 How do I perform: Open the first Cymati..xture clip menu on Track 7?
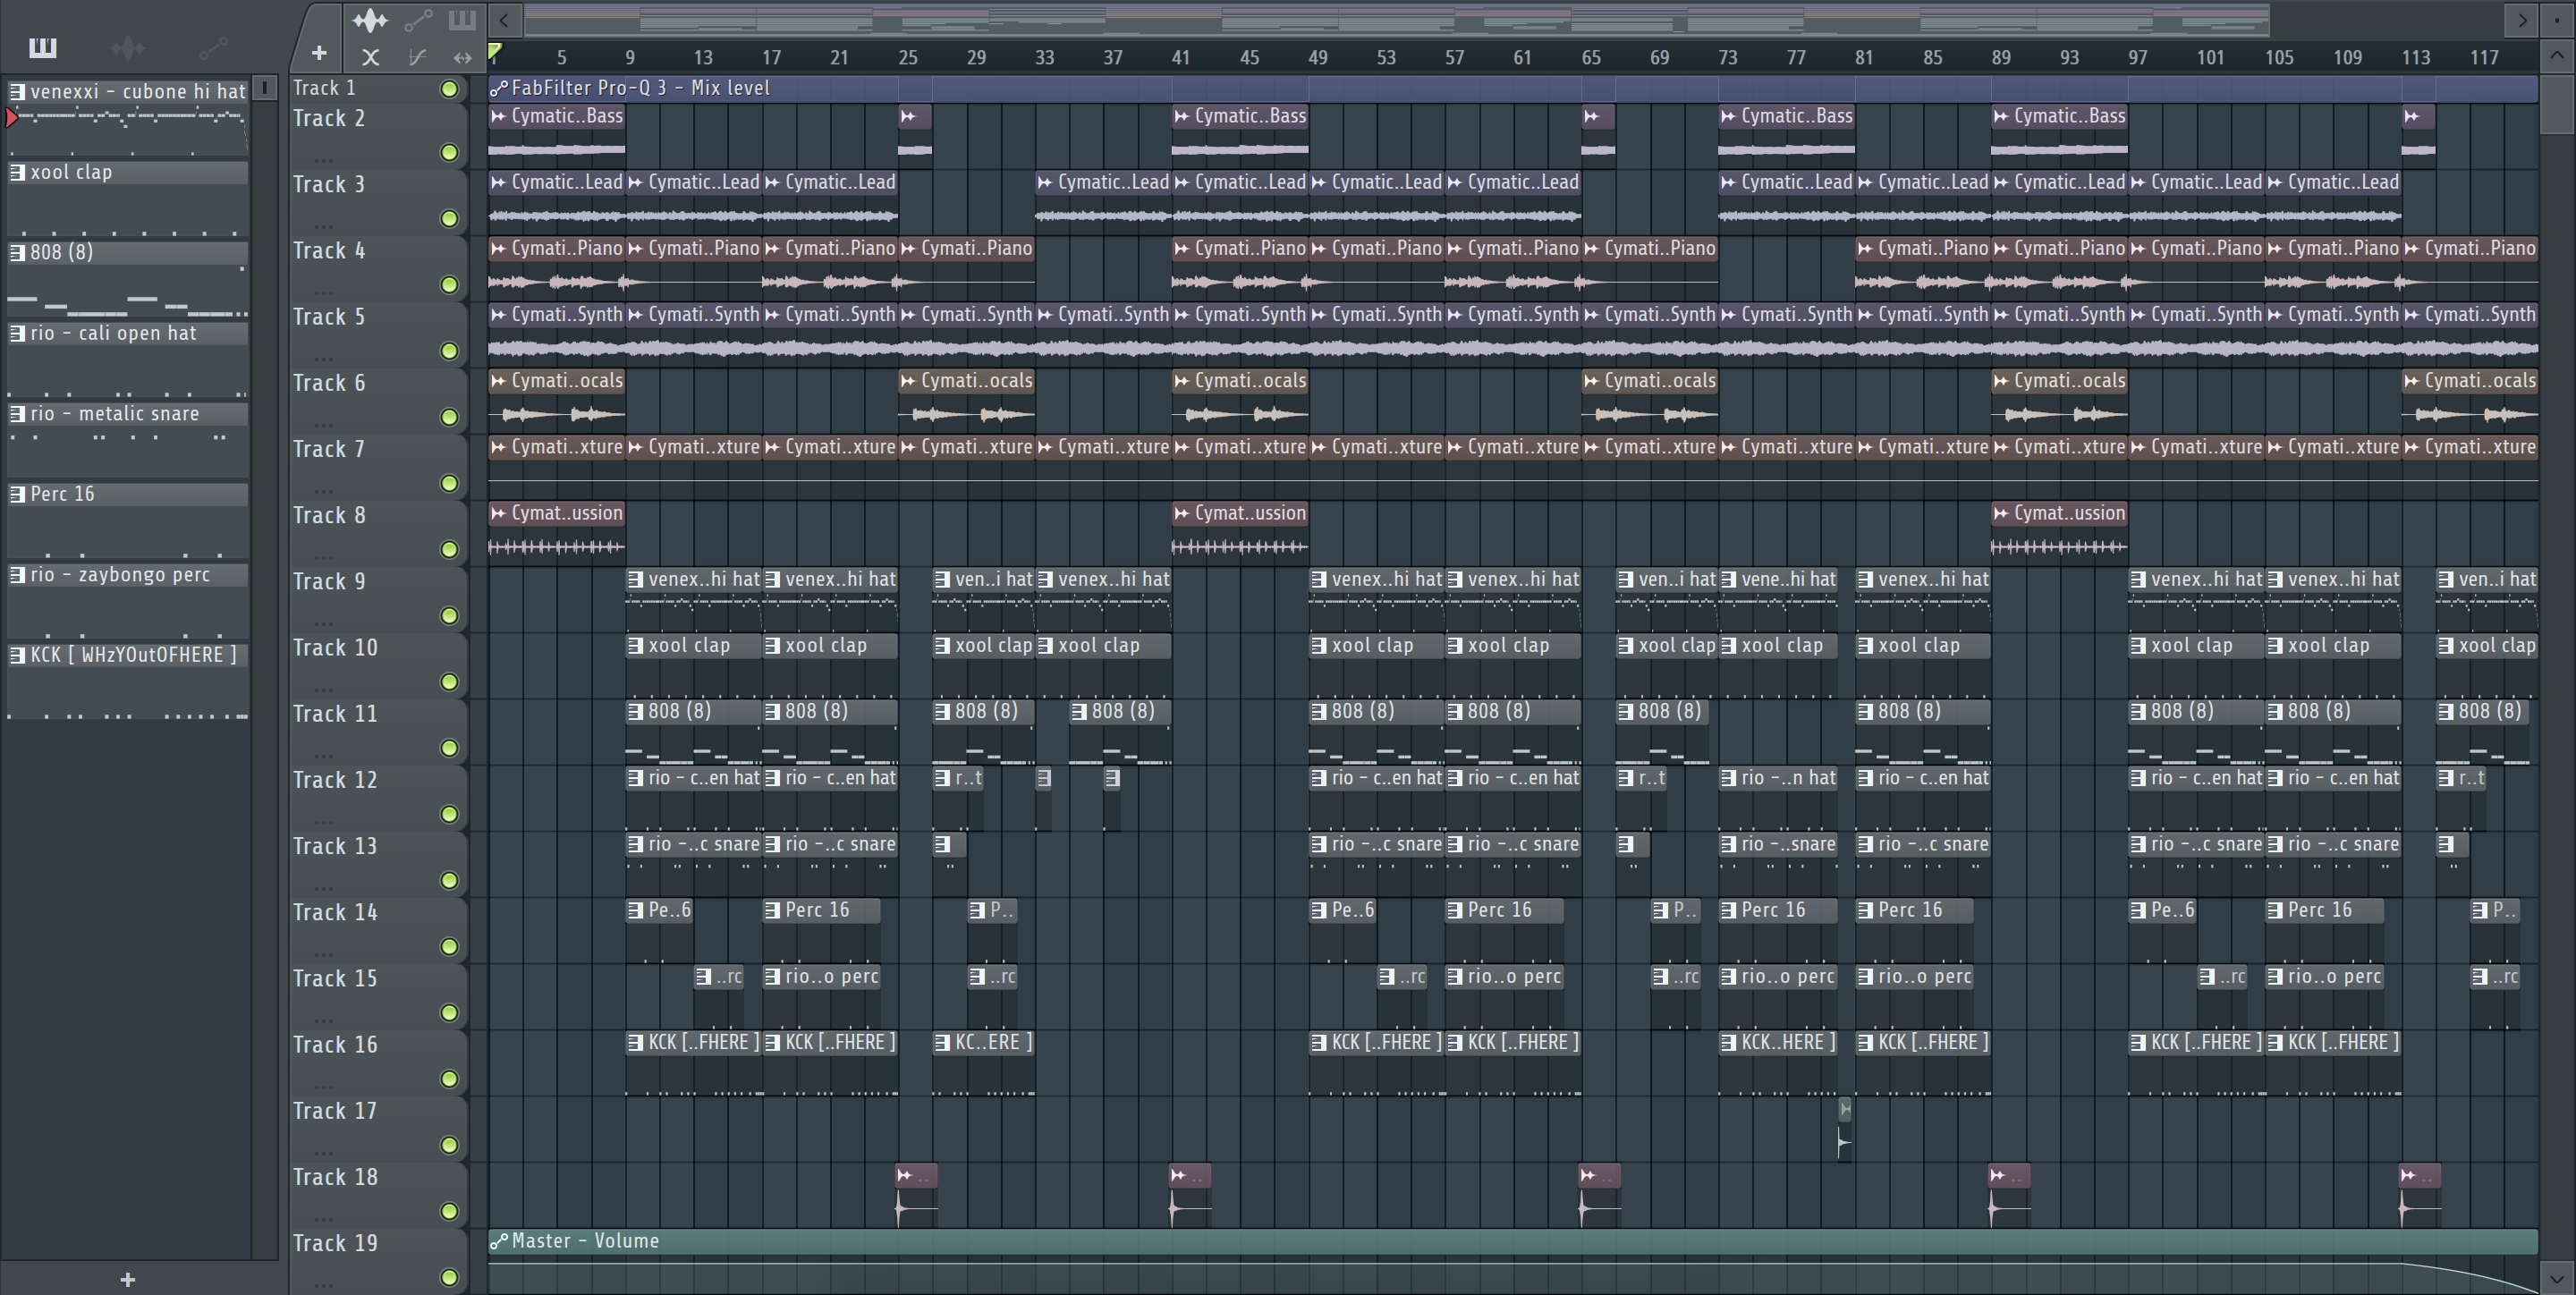(x=499, y=447)
